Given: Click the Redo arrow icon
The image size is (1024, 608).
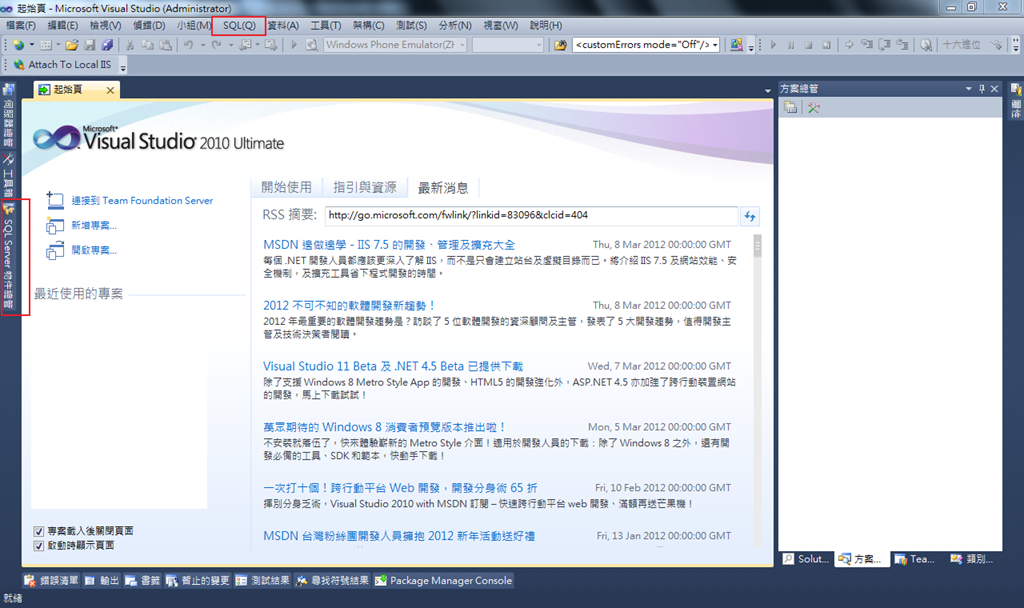Looking at the screenshot, I should point(216,45).
